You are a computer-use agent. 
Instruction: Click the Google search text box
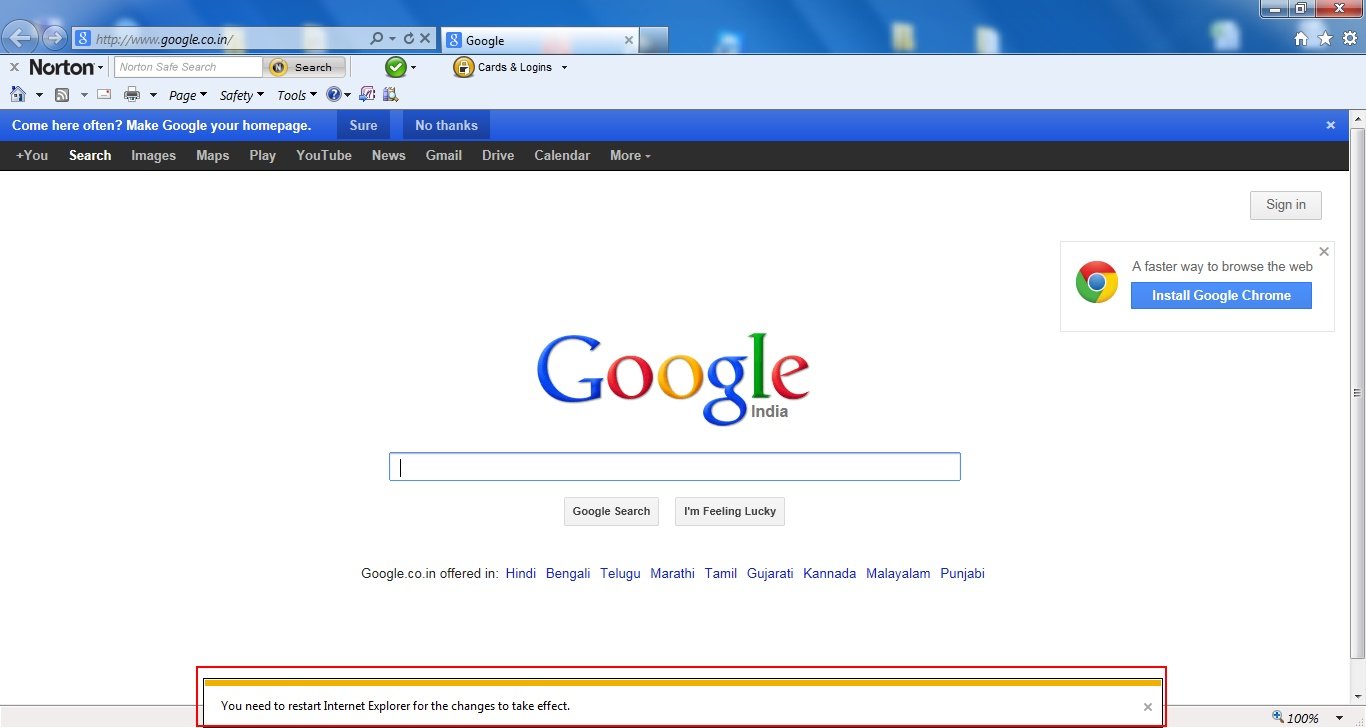675,467
